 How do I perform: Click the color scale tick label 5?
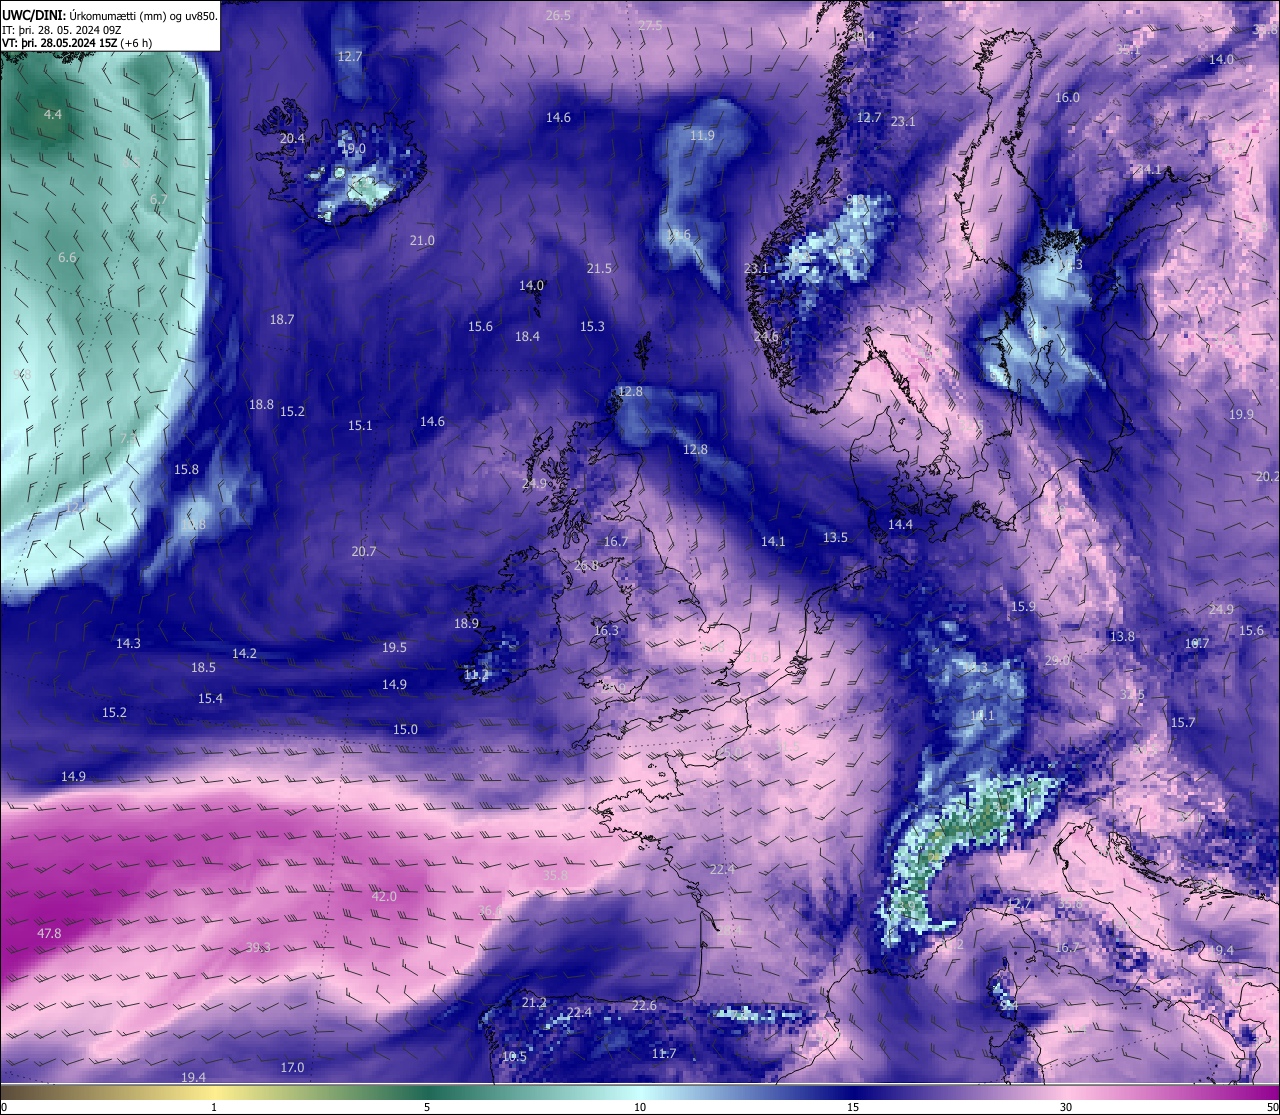[427, 1107]
